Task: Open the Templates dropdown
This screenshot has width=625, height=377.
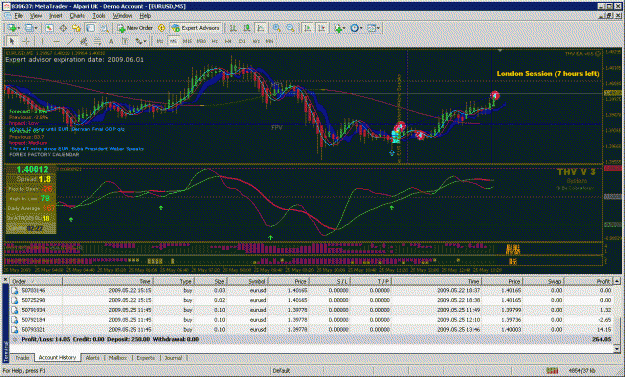Action: [373, 28]
